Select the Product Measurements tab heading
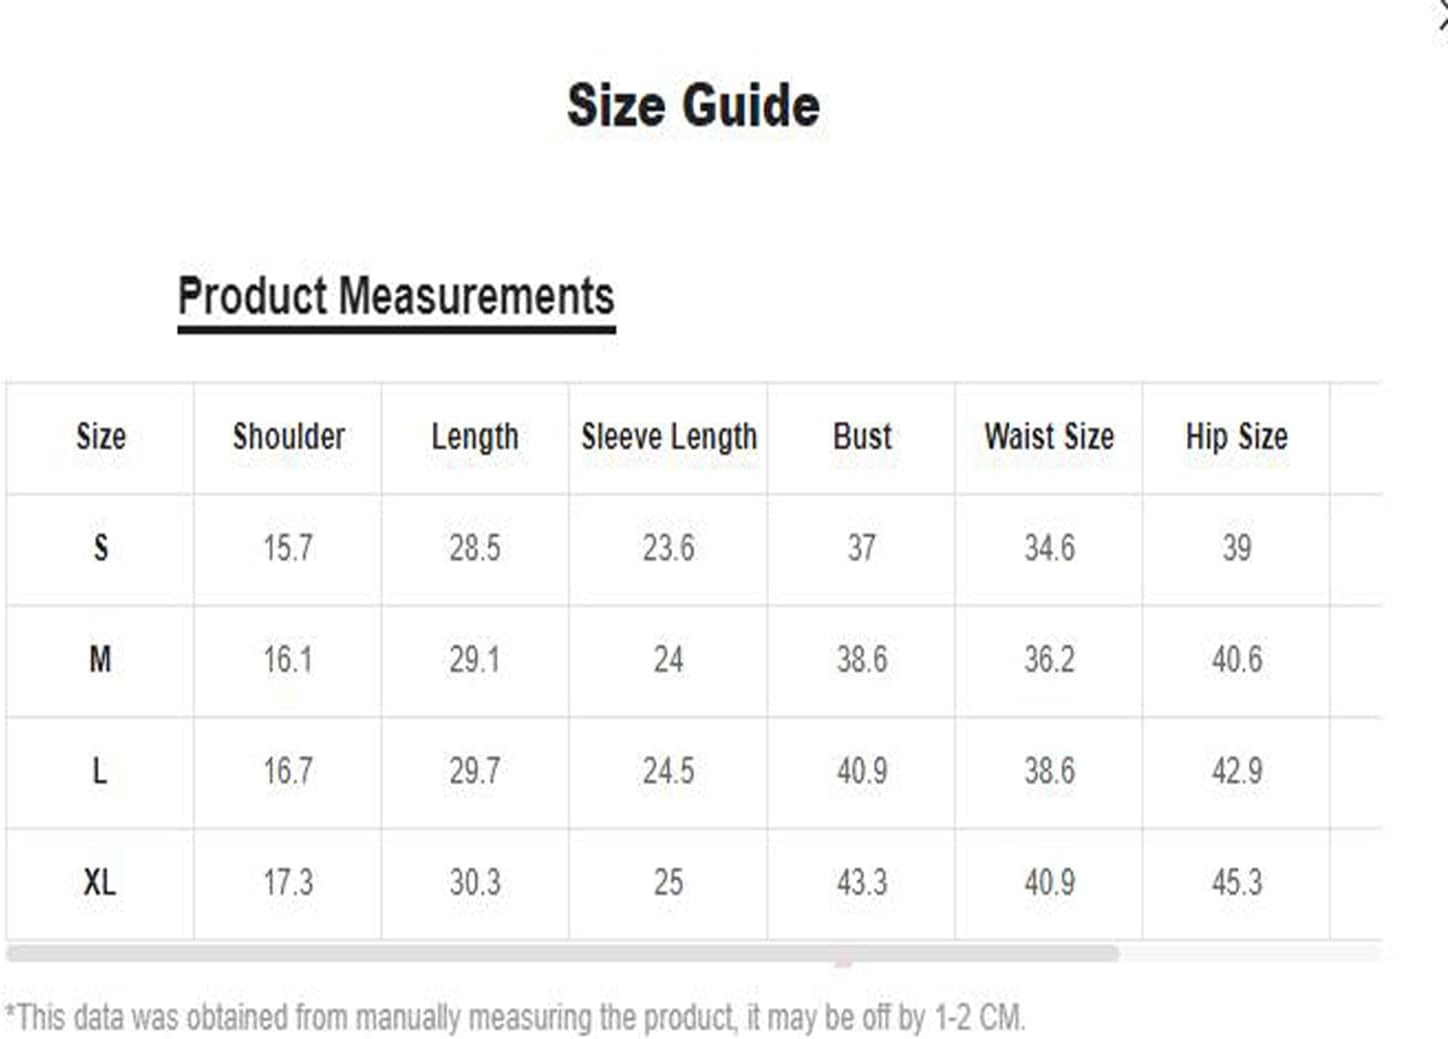The image size is (1448, 1039). (x=396, y=299)
